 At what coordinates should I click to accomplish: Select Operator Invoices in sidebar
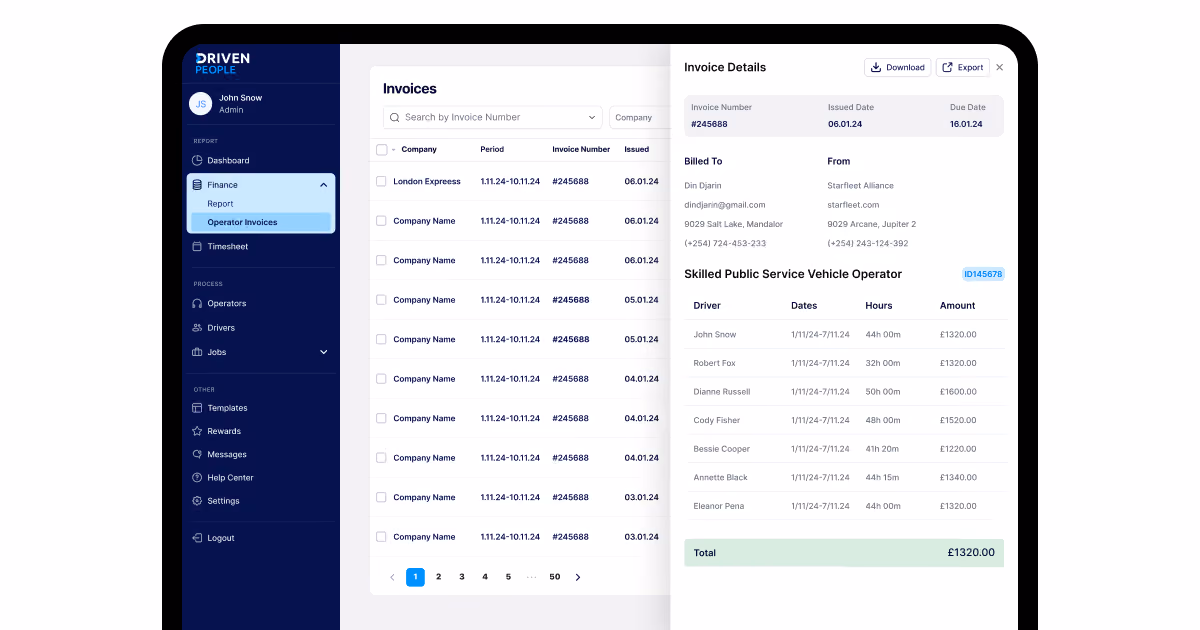click(261, 222)
